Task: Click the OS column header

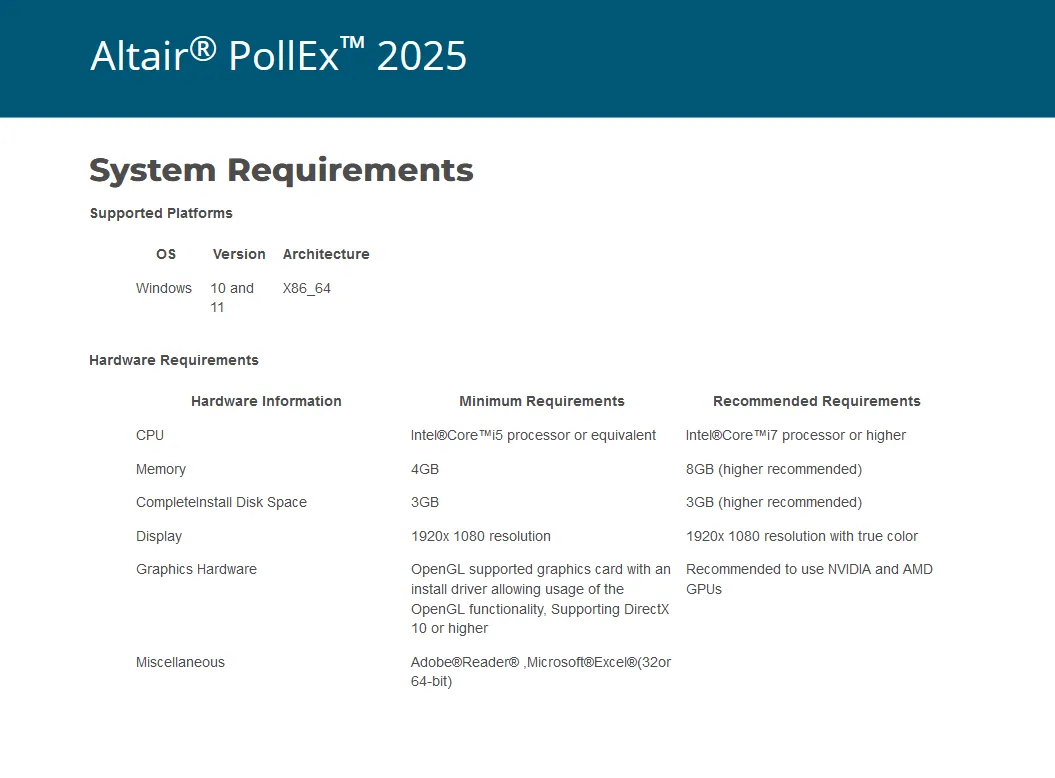Action: point(166,254)
